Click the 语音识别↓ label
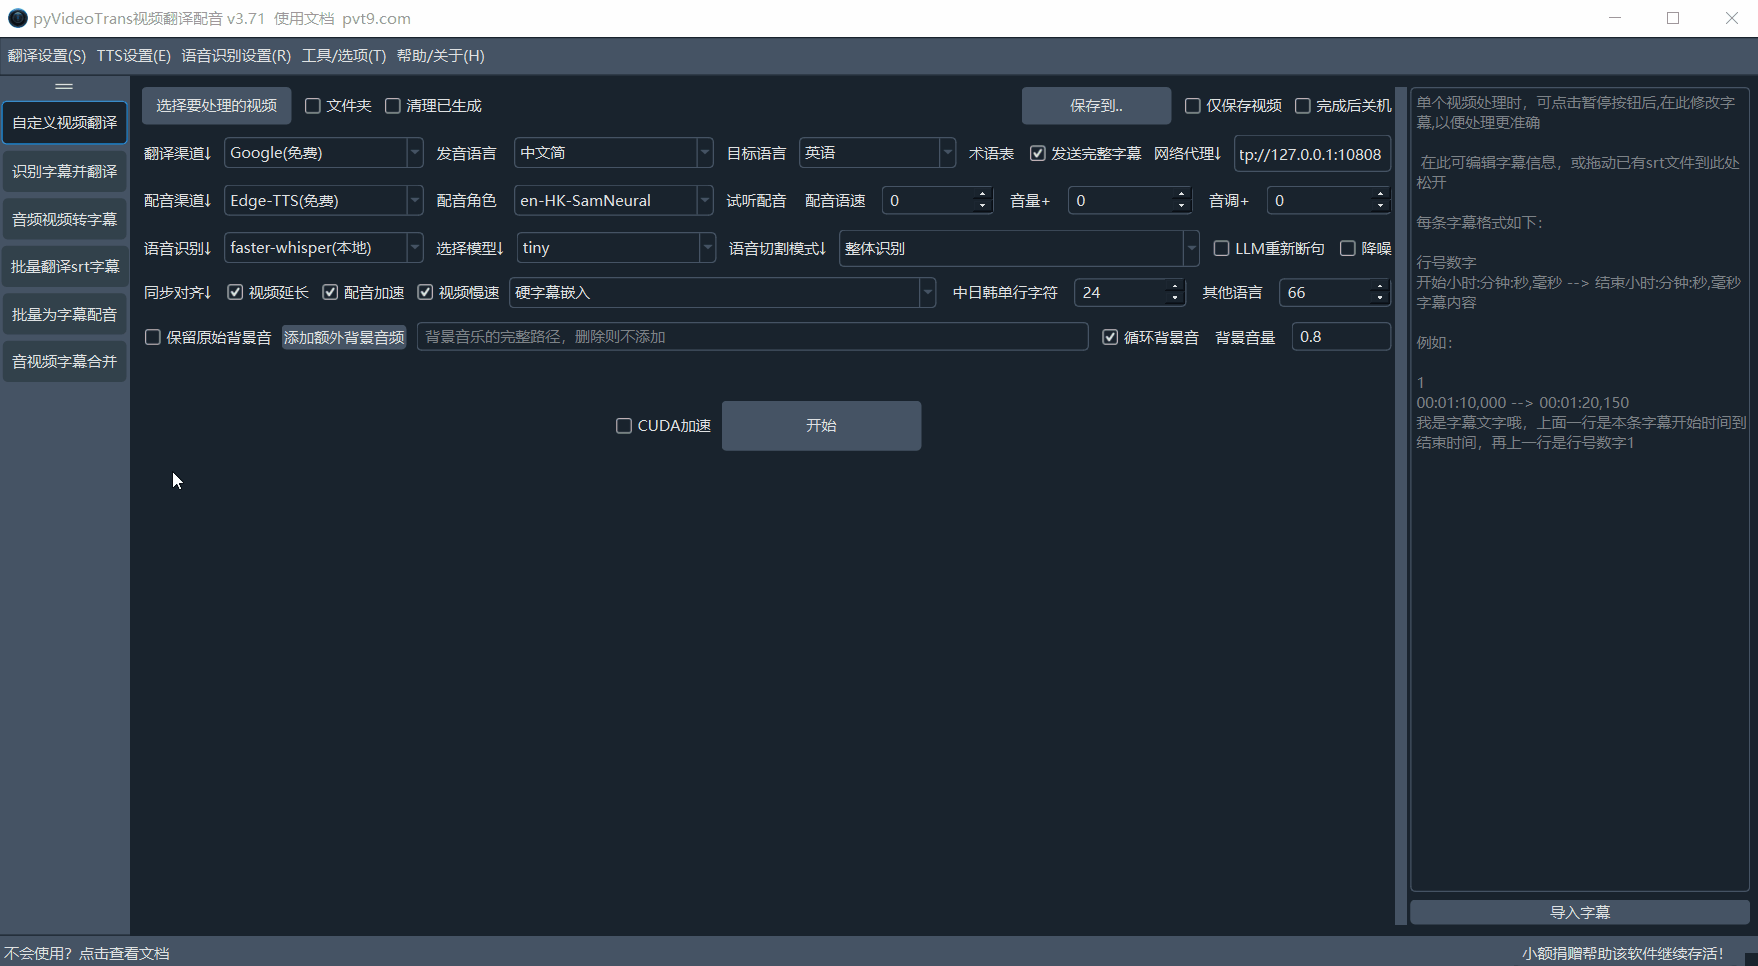This screenshot has height=966, width=1758. tap(177, 248)
